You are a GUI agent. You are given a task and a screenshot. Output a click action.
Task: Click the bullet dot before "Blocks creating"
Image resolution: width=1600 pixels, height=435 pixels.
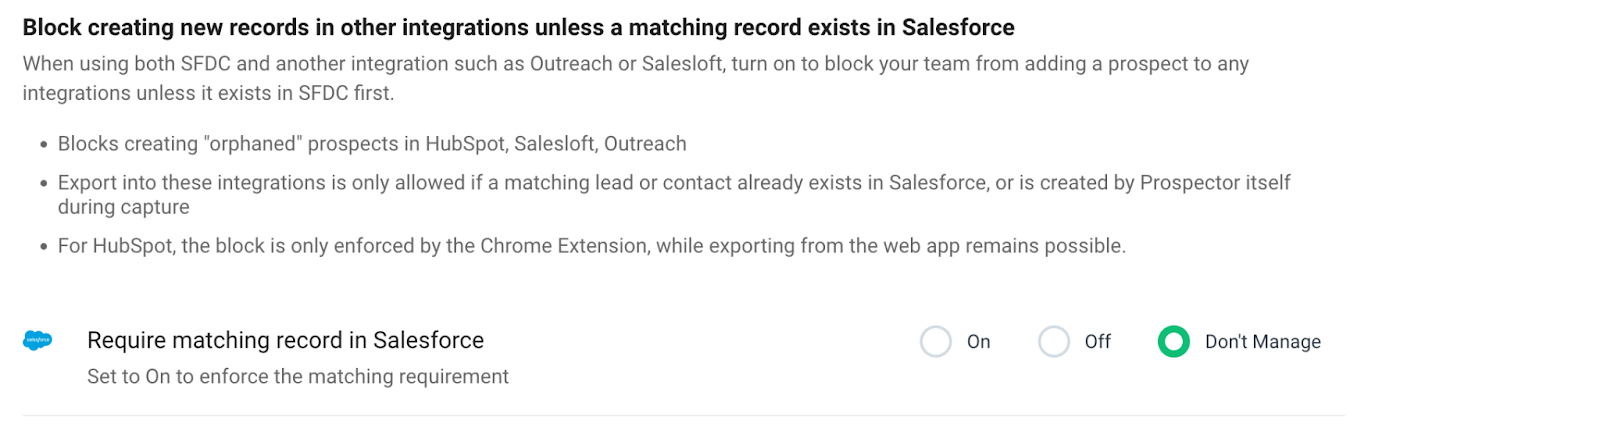[43, 145]
